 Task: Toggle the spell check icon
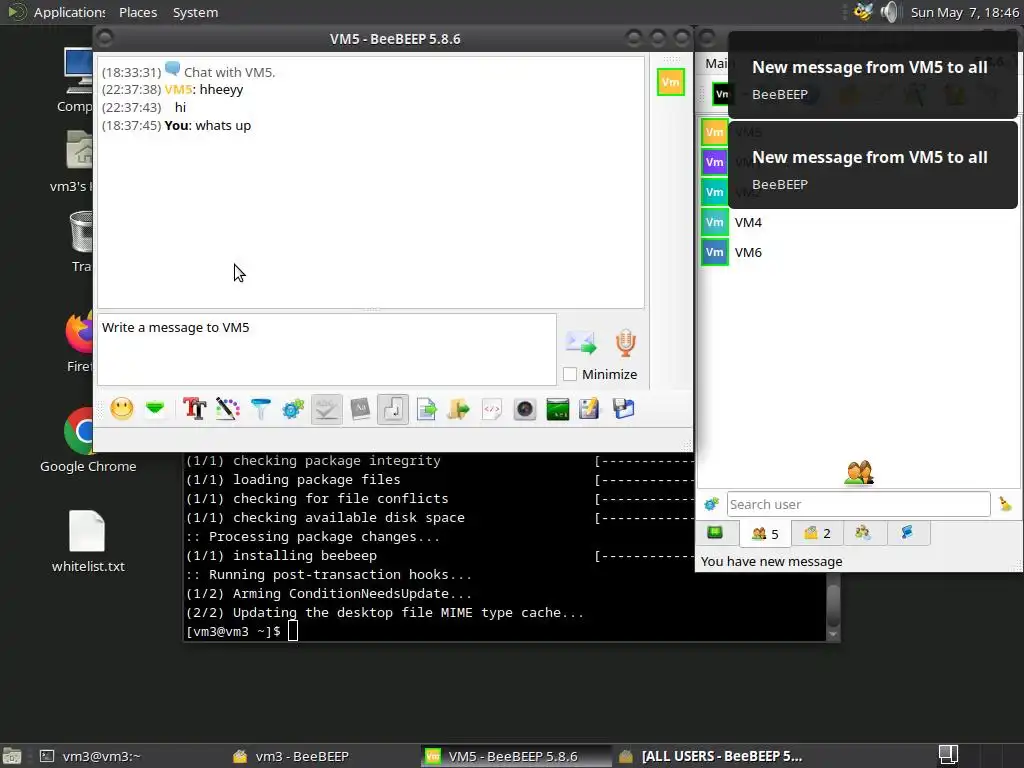pos(327,409)
